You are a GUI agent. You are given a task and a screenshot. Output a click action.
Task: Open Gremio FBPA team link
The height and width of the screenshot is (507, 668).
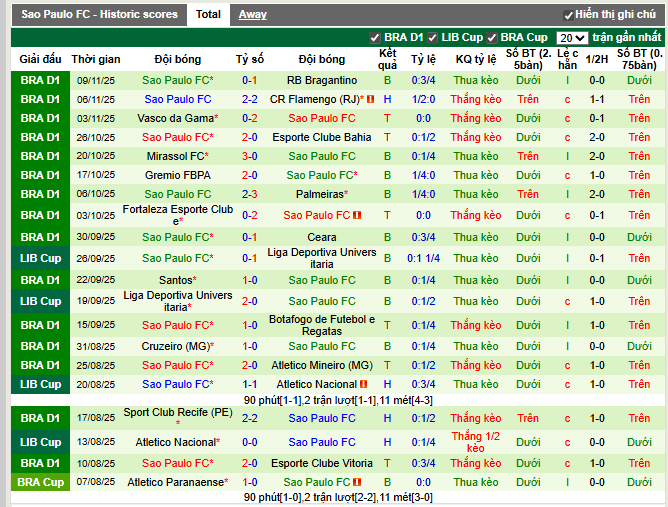pos(178,175)
